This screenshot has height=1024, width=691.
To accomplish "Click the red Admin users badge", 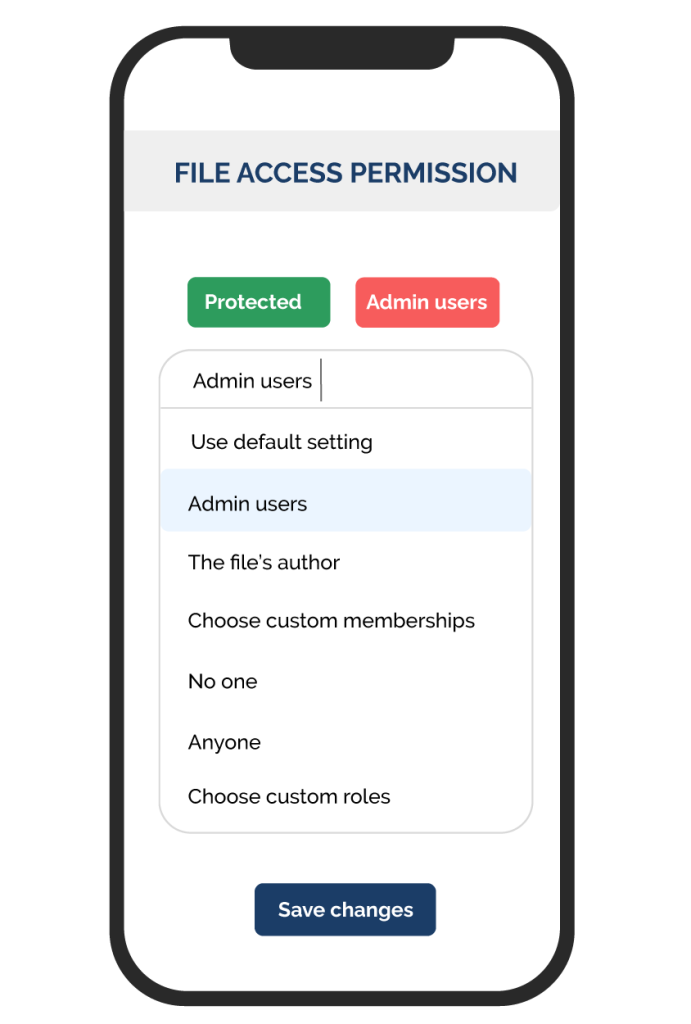I will (427, 302).
